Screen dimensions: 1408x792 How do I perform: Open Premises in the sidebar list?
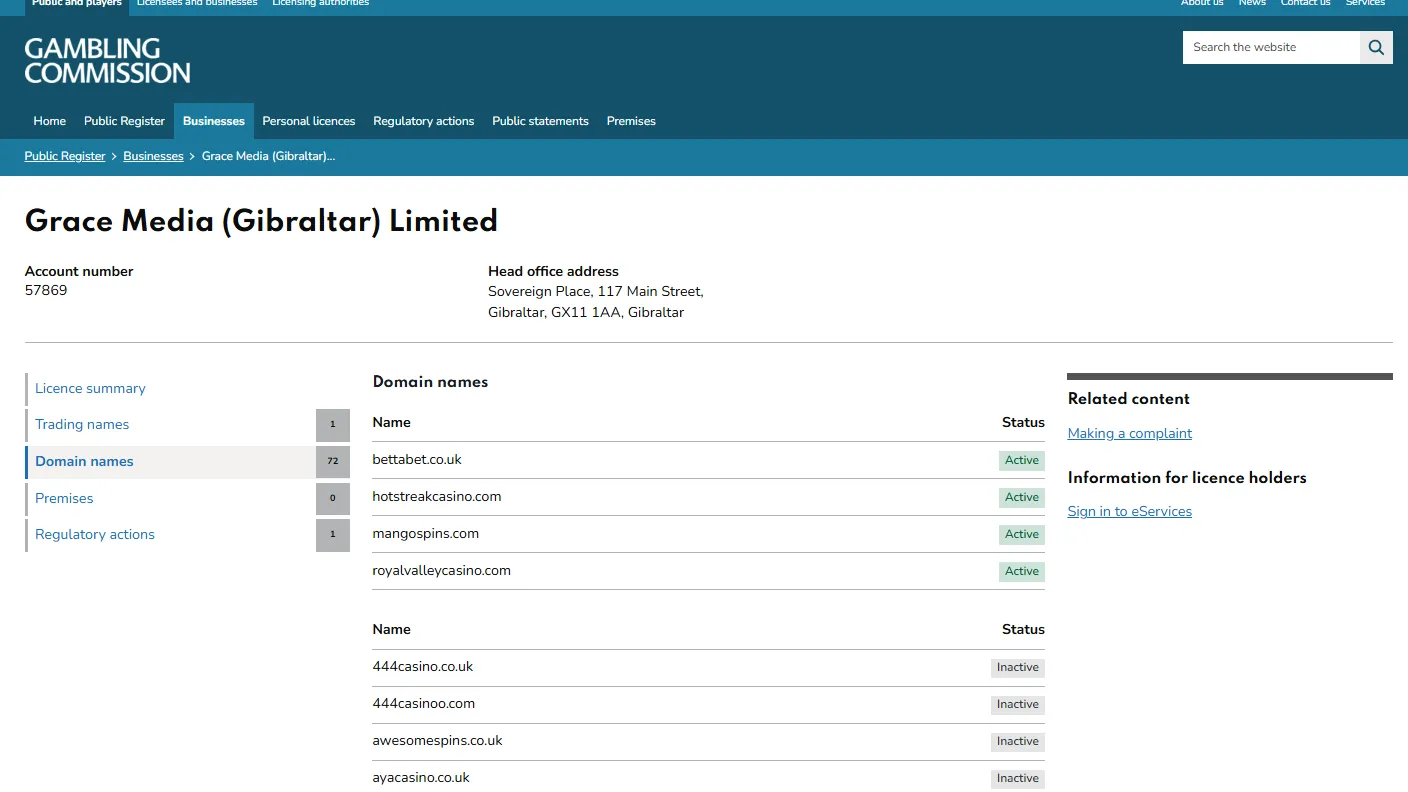64,498
